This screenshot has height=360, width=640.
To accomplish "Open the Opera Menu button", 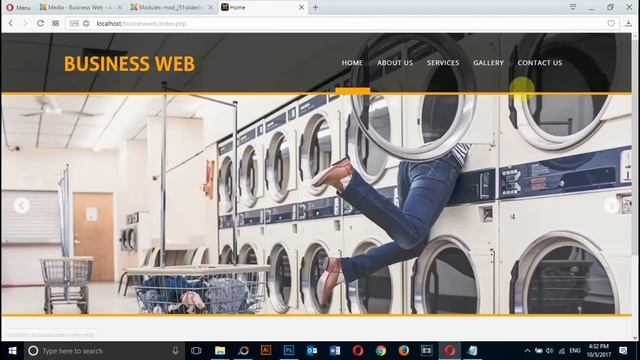I will [x=19, y=7].
